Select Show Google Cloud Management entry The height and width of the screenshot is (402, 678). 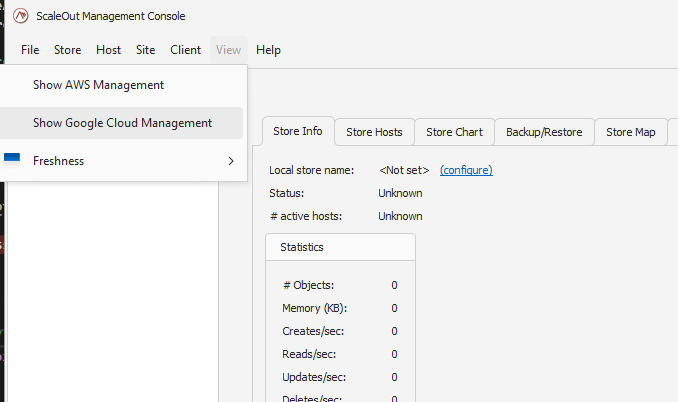pos(122,123)
